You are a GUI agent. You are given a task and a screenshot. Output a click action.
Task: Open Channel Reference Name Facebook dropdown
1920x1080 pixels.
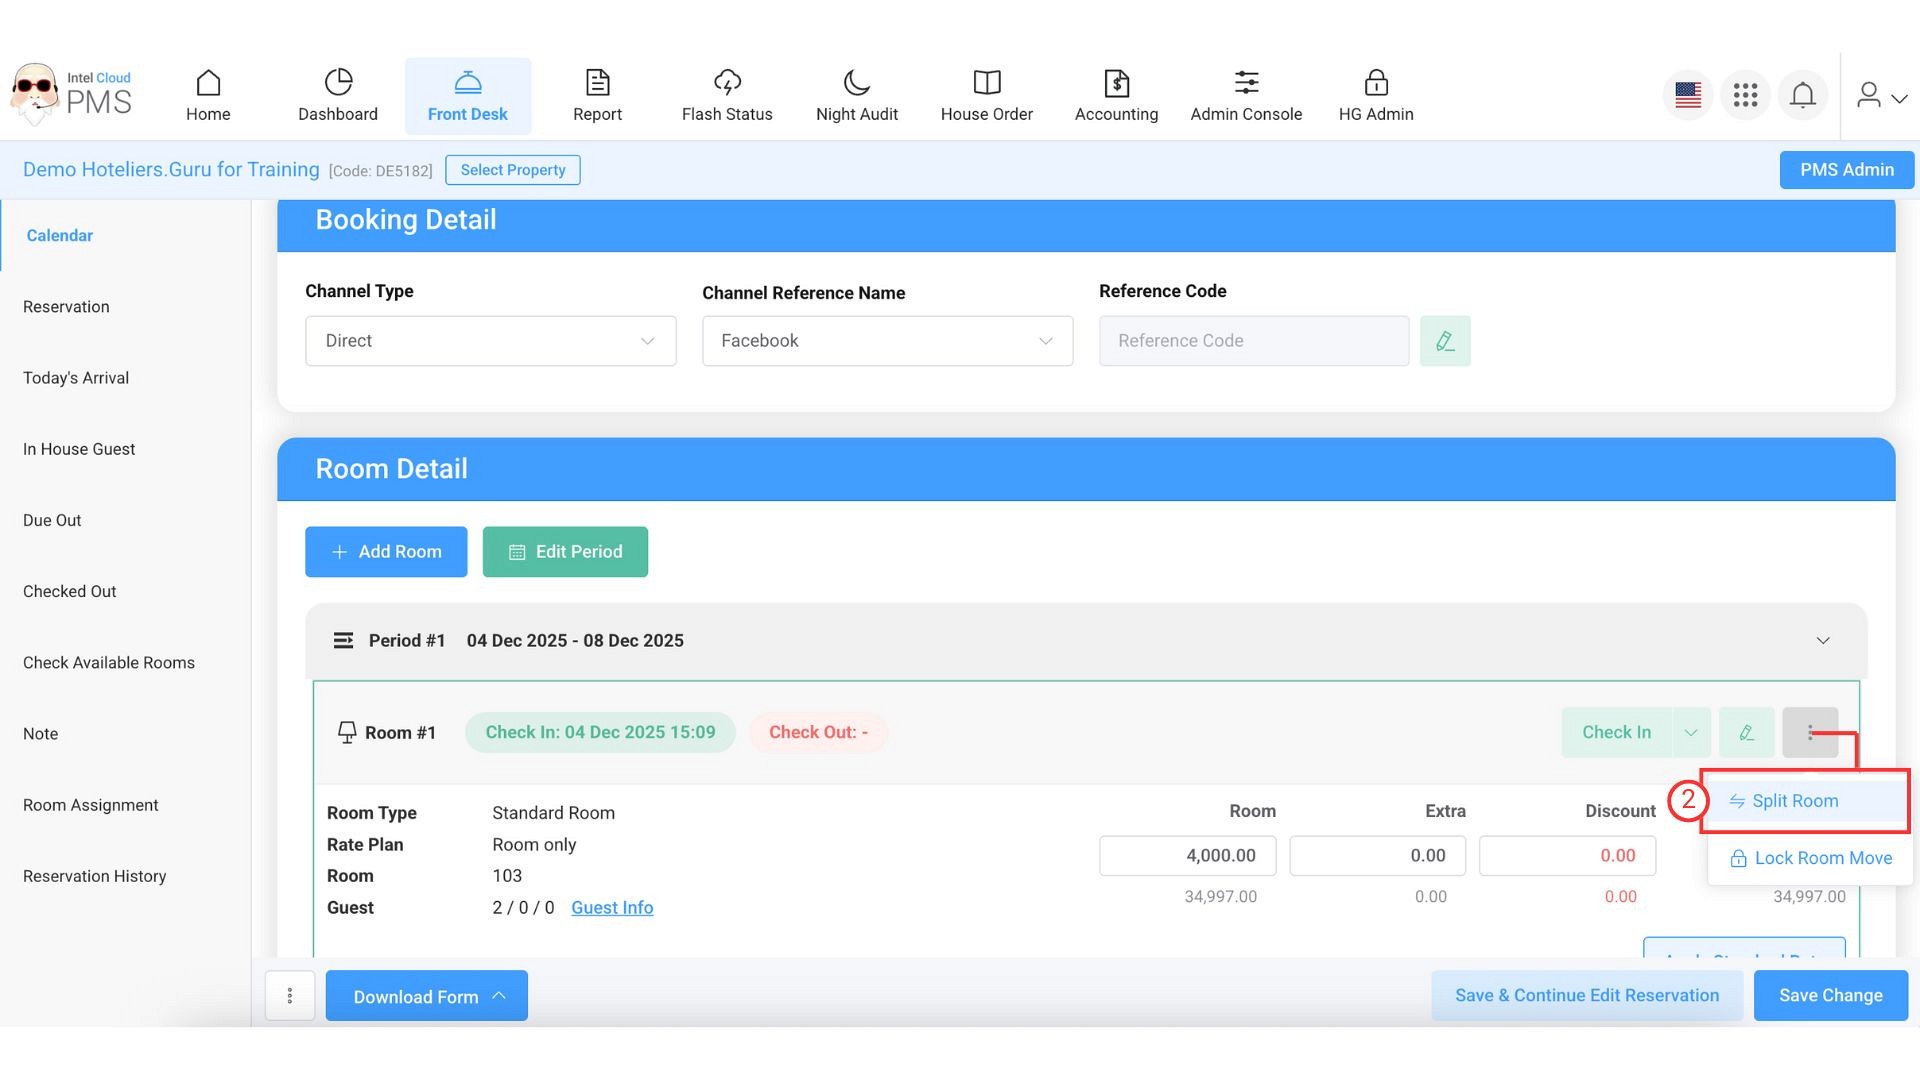coord(887,341)
